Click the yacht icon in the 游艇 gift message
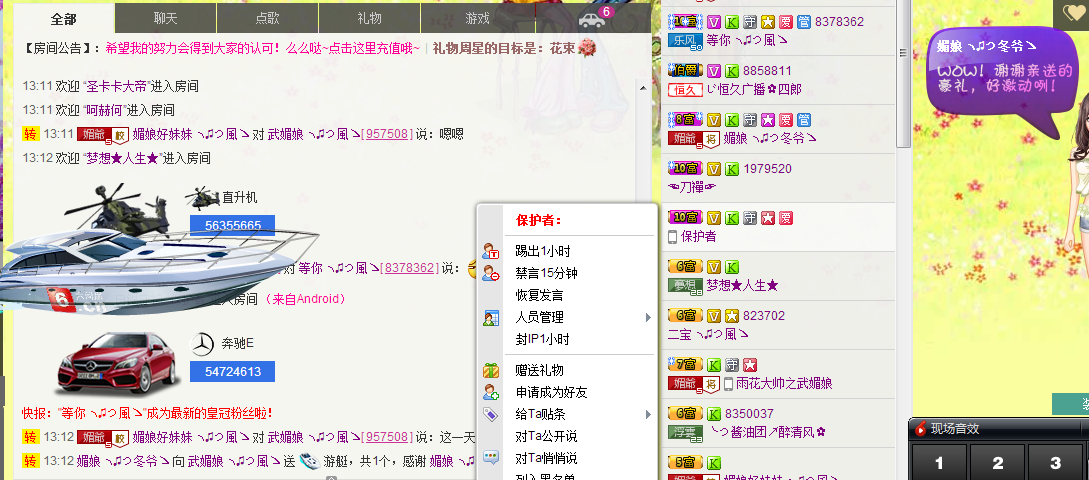Image resolution: width=1089 pixels, height=480 pixels. (309, 461)
